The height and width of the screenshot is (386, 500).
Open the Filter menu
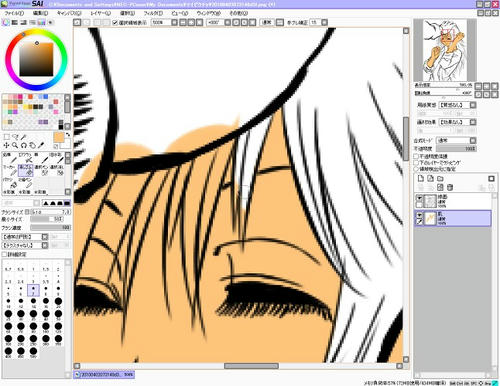point(153,13)
